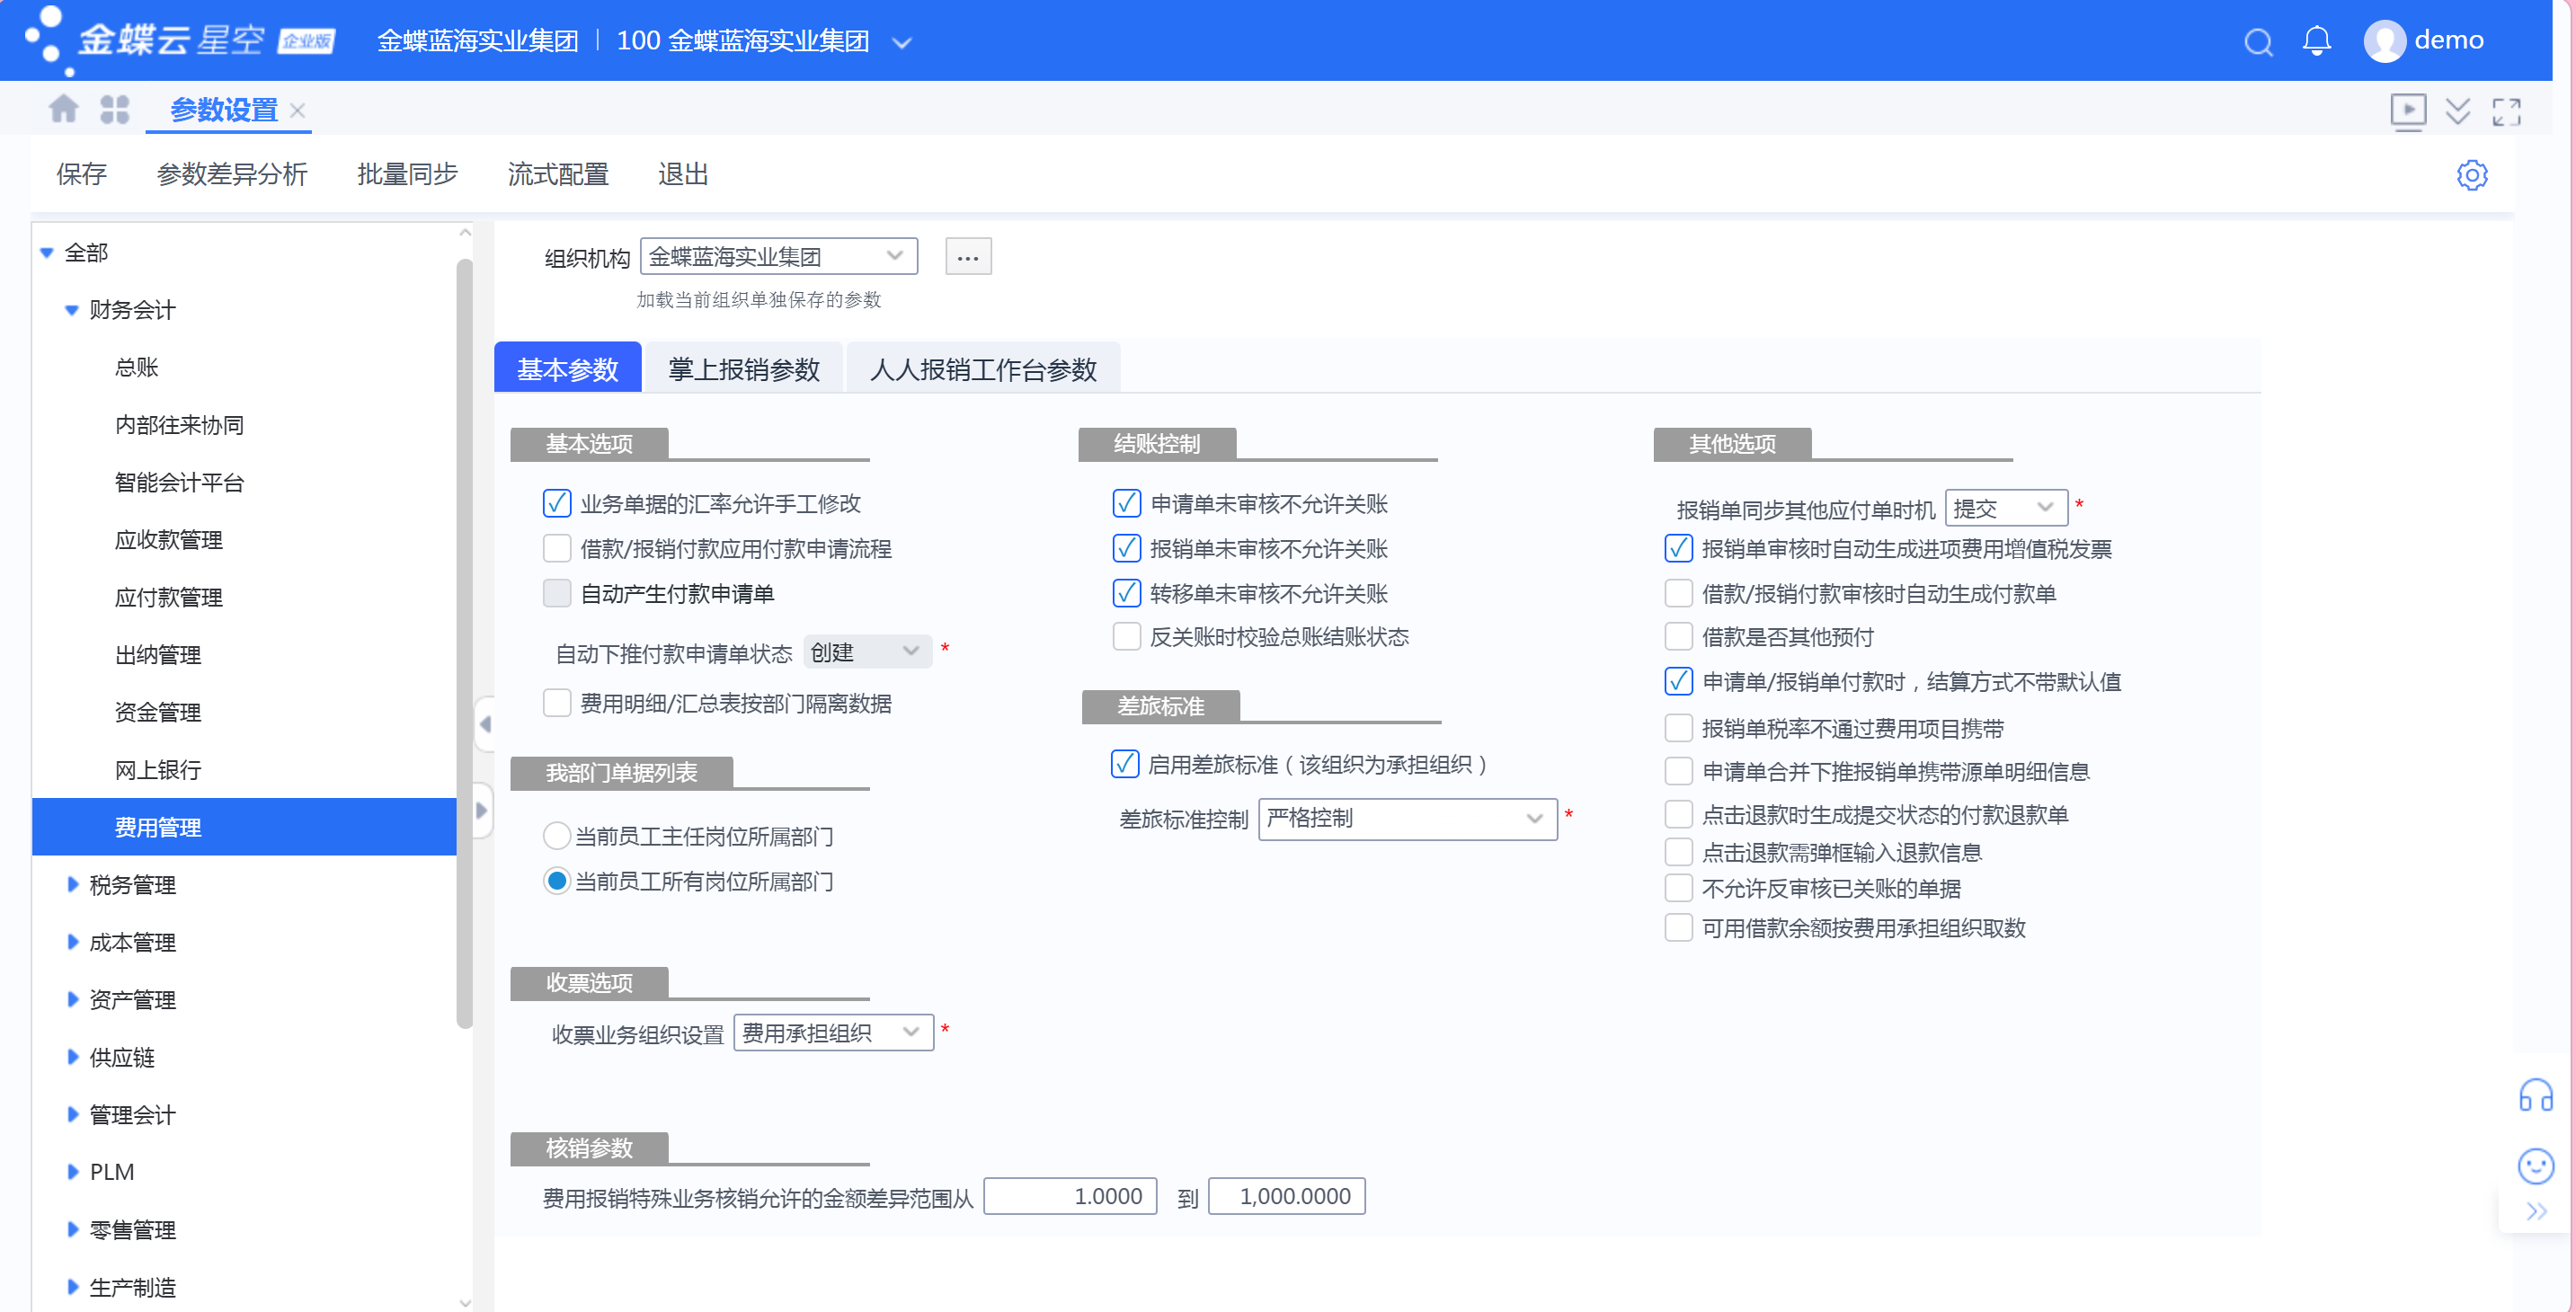Select 网上银行 in the tree

158,770
